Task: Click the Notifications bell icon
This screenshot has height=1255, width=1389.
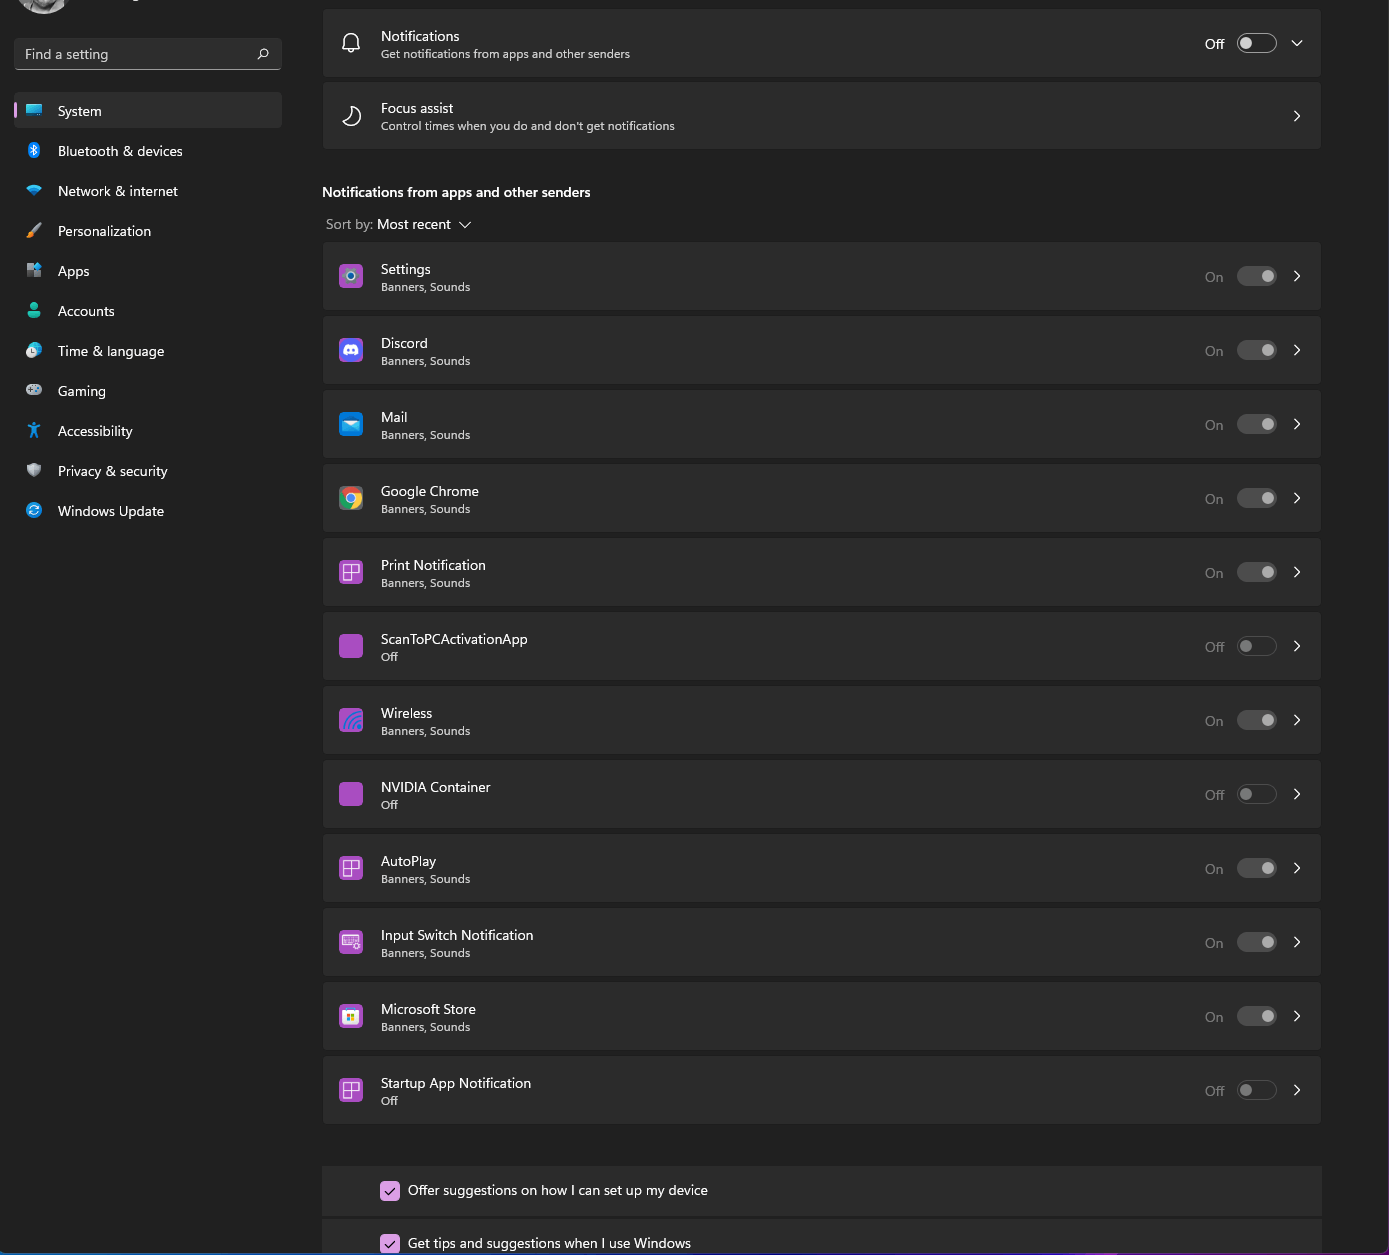Action: point(351,43)
